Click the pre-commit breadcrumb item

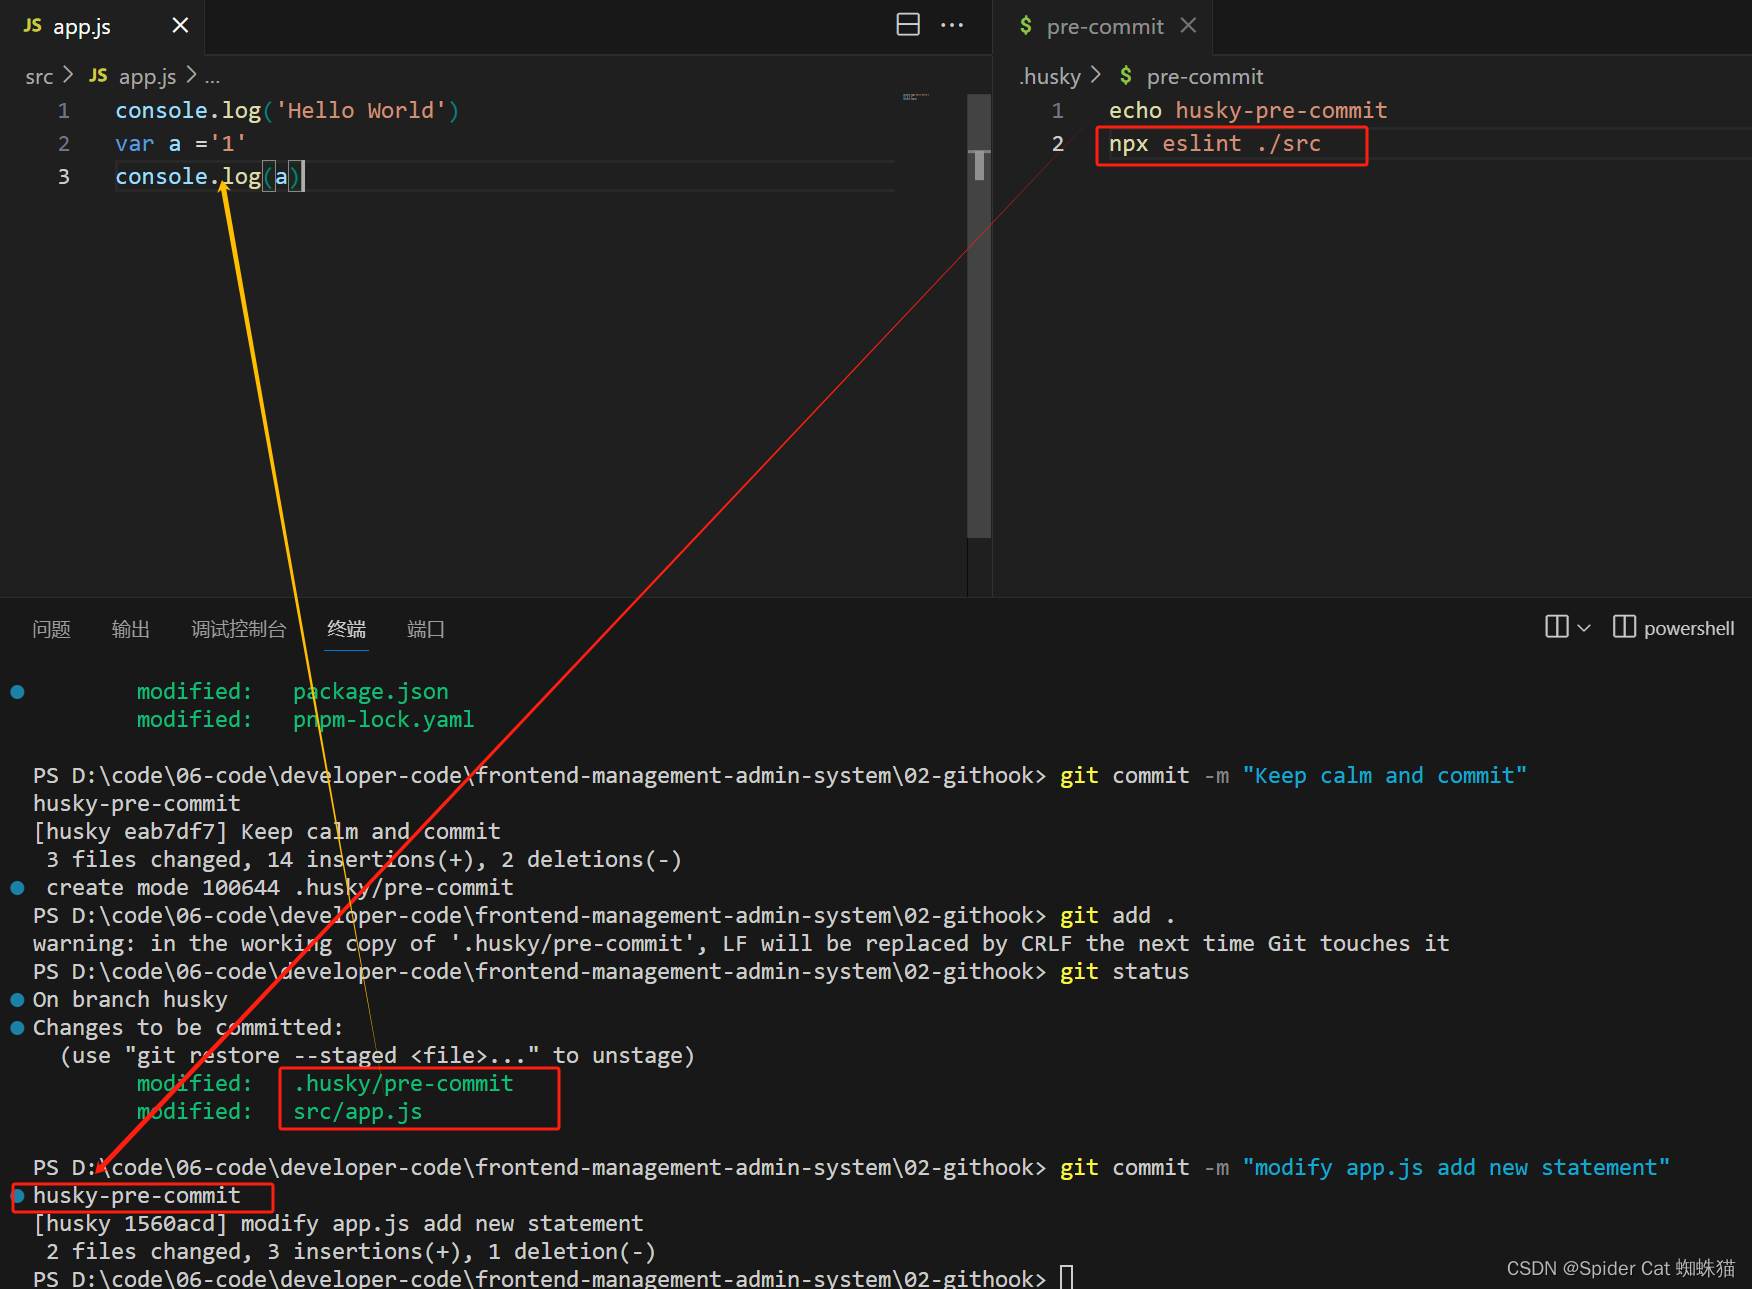tap(1205, 76)
